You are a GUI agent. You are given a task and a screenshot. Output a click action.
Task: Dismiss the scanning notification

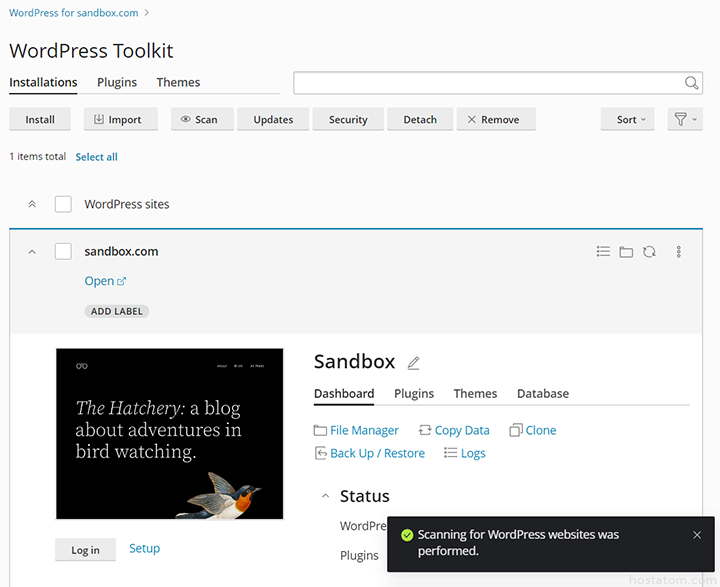[x=697, y=535]
